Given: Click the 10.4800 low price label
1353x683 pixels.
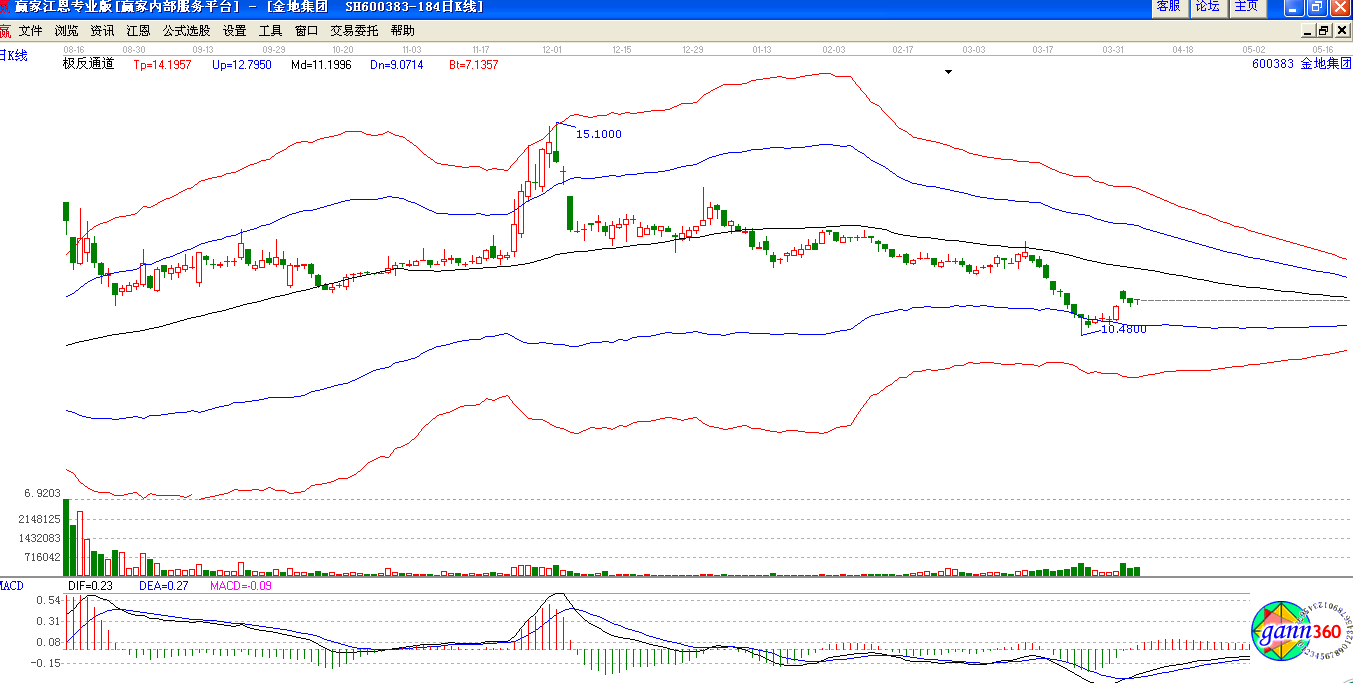Looking at the screenshot, I should tap(1124, 328).
